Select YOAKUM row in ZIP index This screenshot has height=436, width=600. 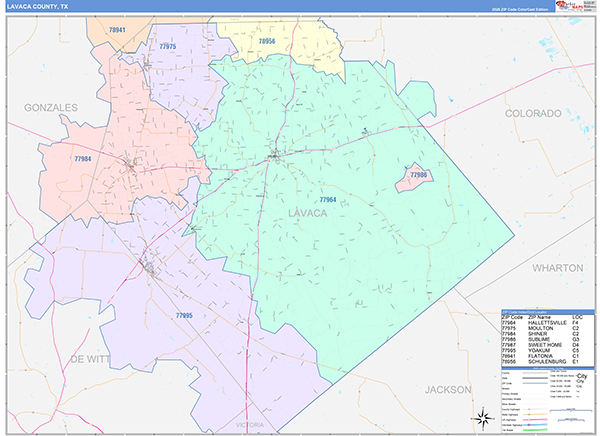tap(548, 350)
